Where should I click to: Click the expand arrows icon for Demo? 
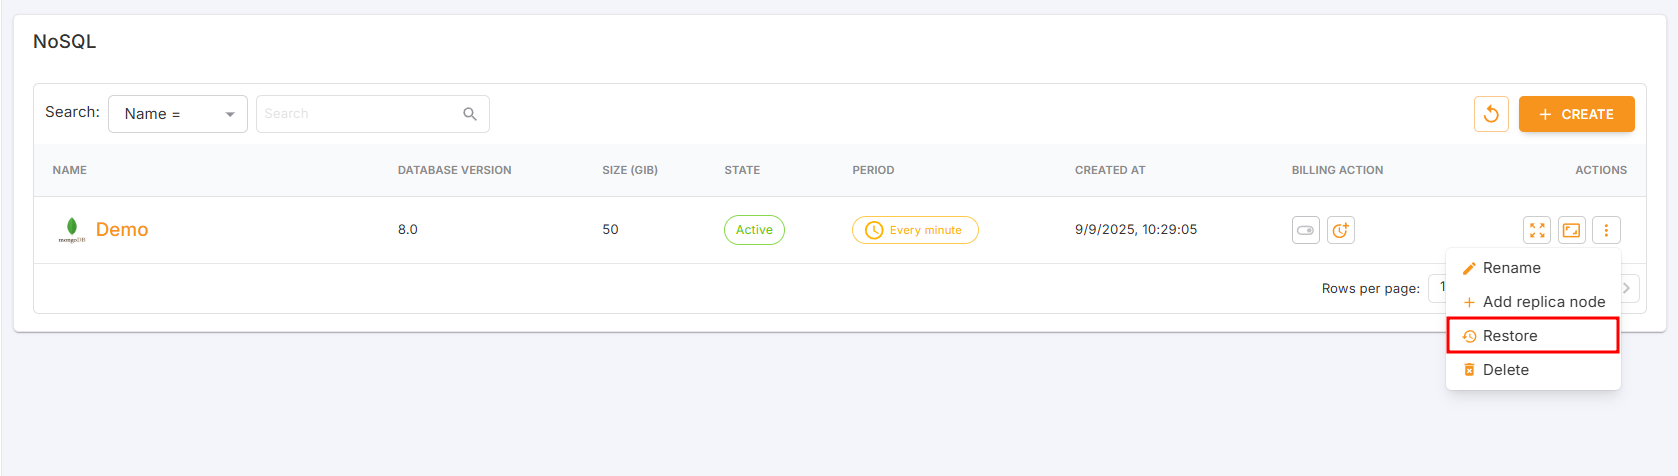pyautogui.click(x=1537, y=230)
